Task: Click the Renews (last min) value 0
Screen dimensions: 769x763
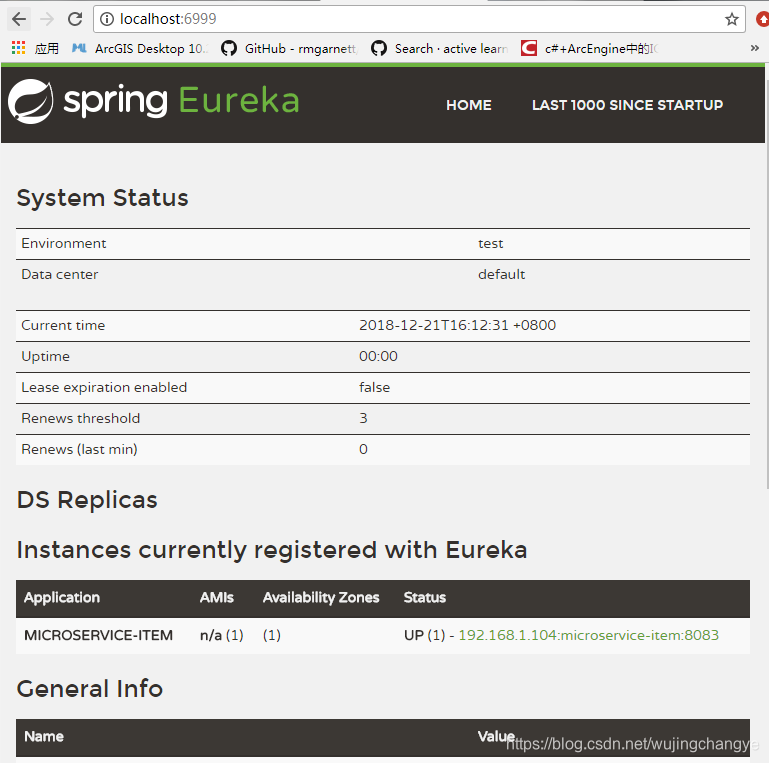Action: point(363,449)
